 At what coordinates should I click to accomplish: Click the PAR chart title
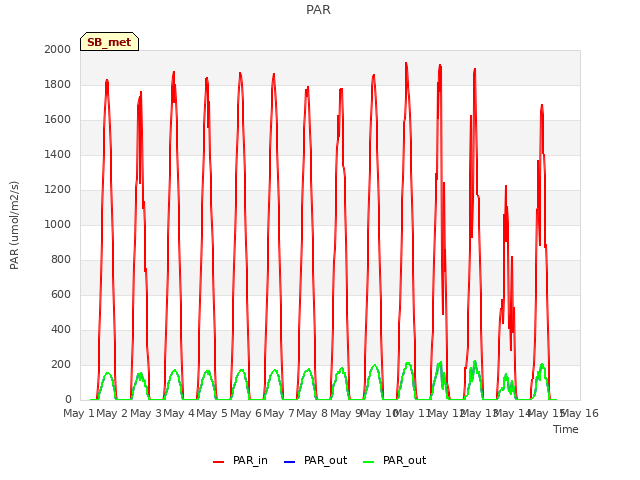(x=318, y=10)
